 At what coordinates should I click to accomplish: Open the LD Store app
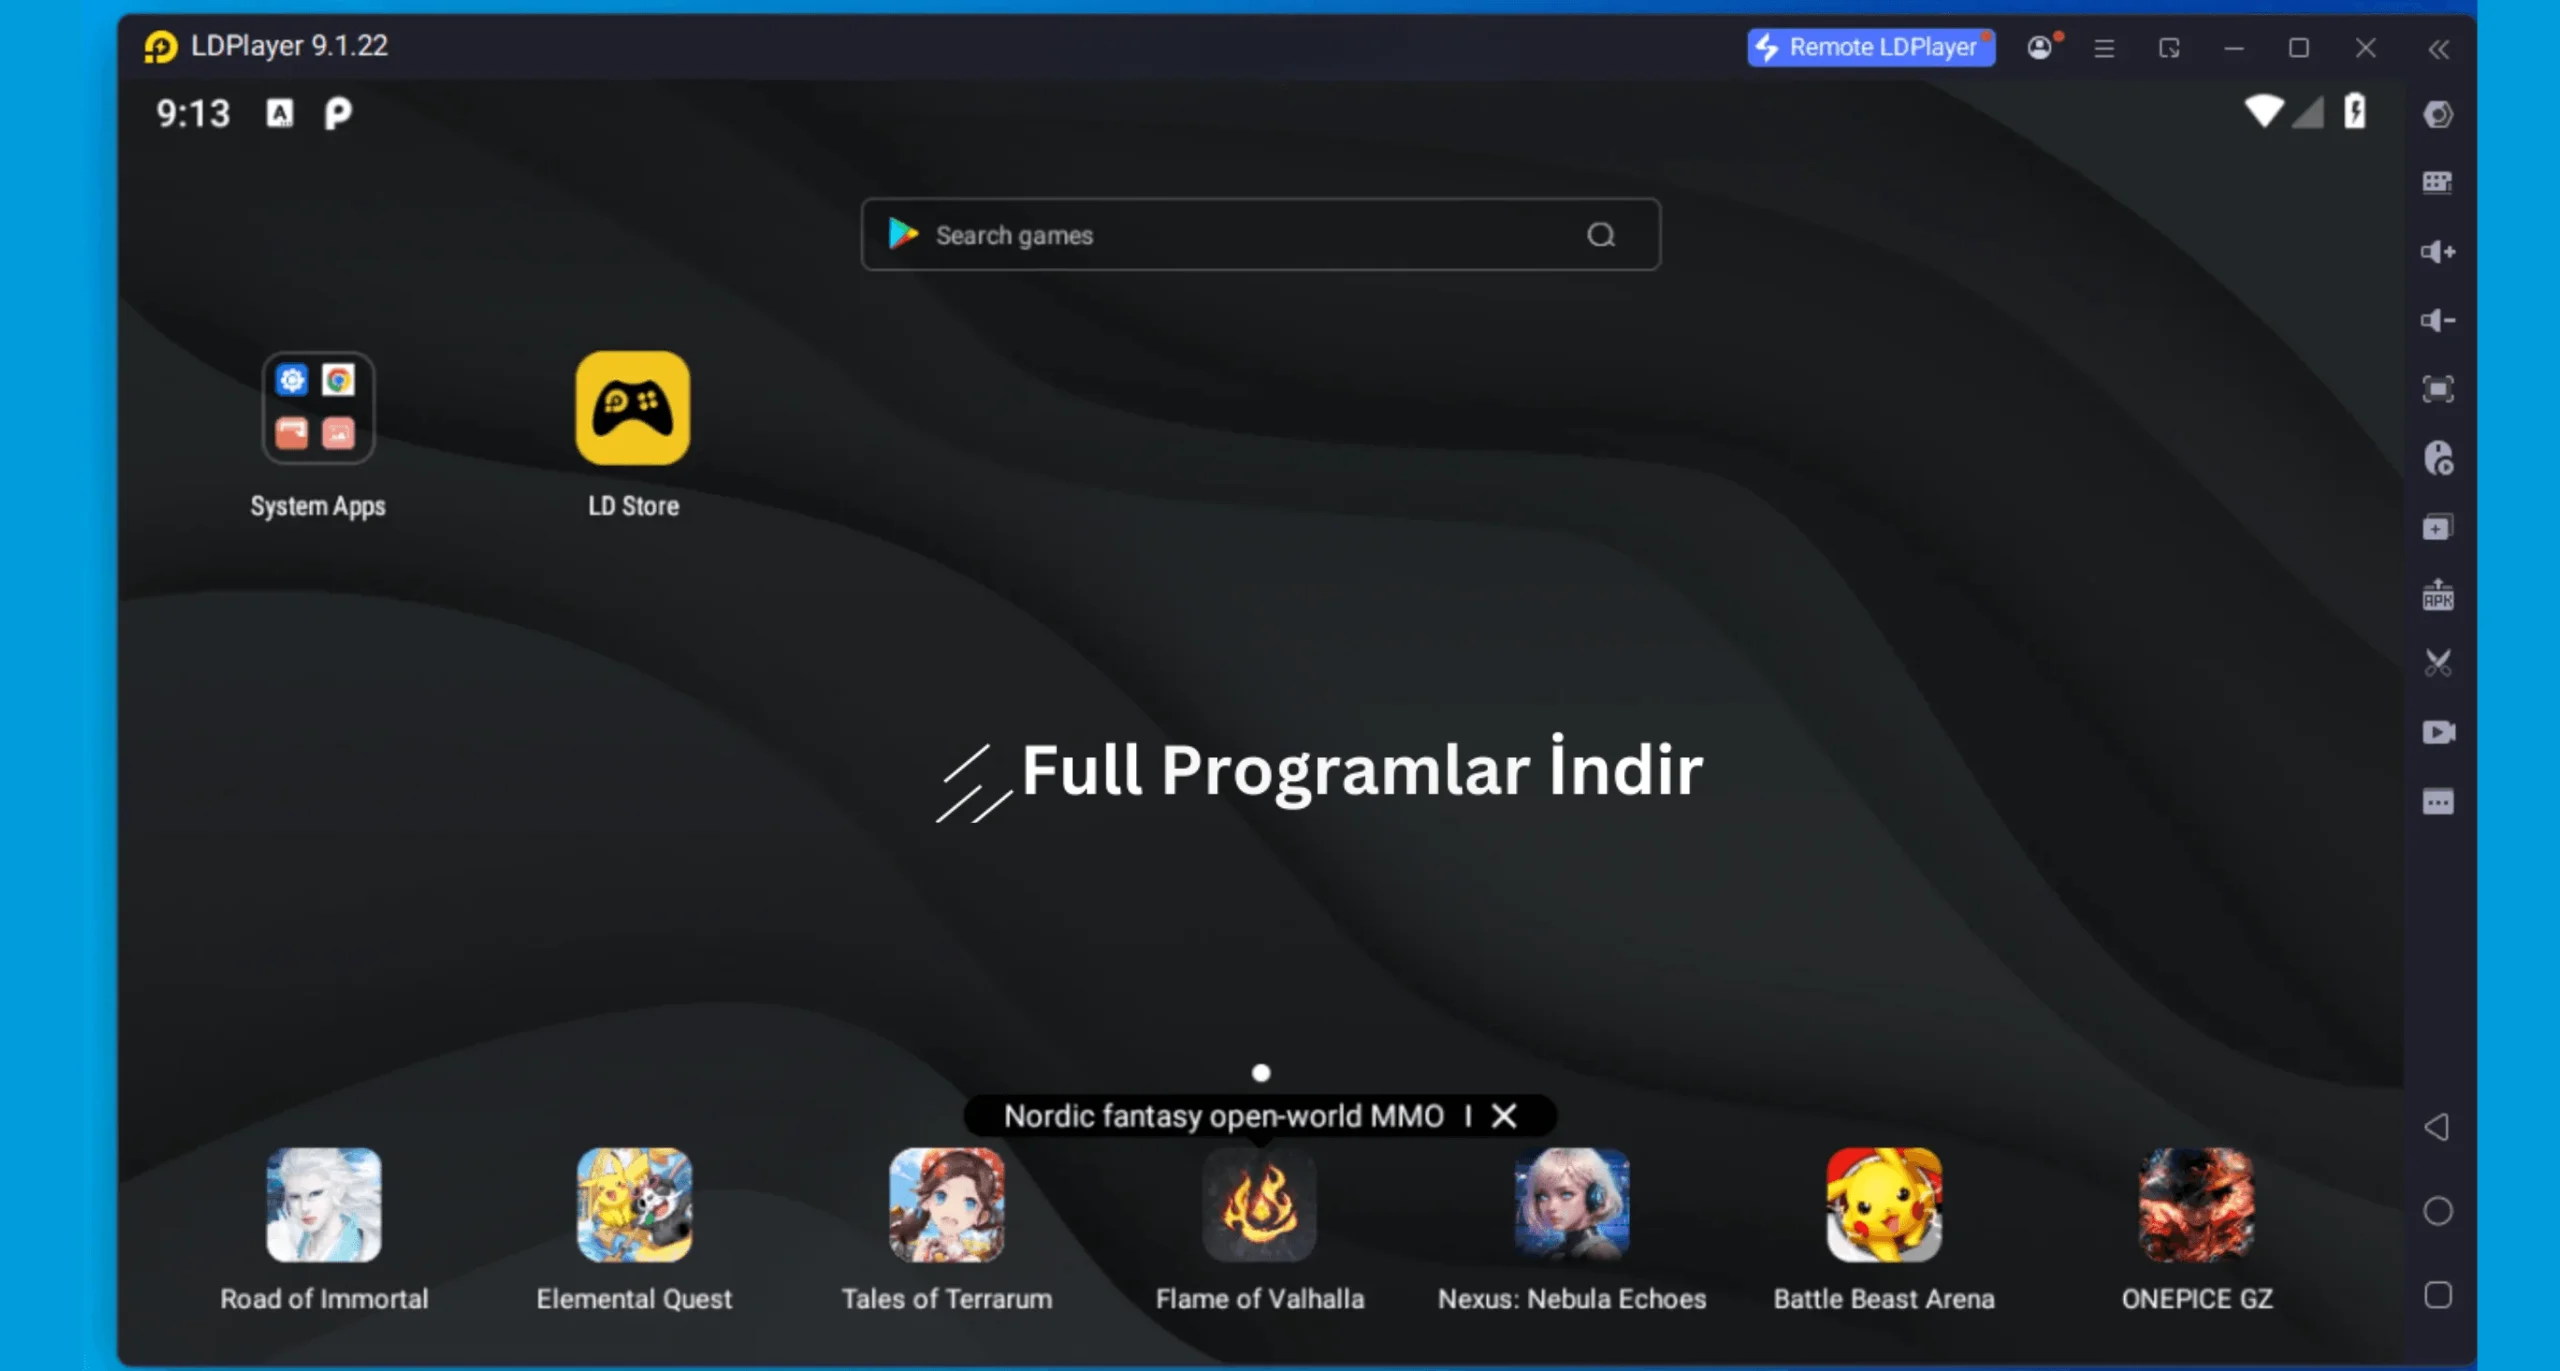632,408
